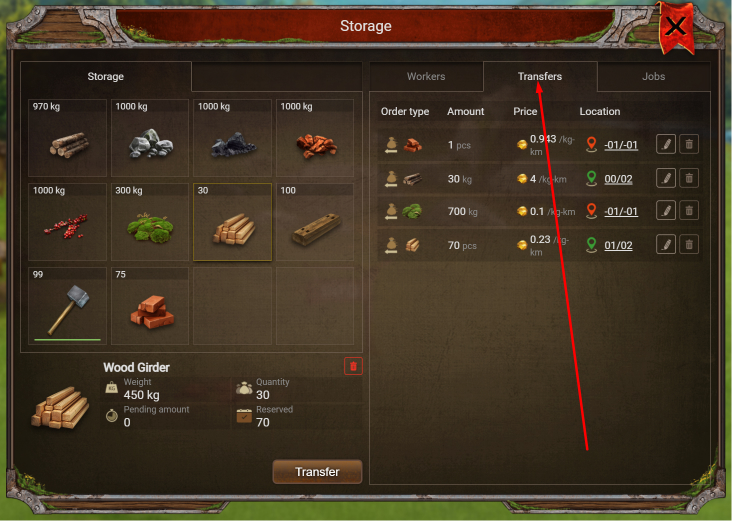Close the Storage window with the X flag
The height and width of the screenshot is (521, 732).
tap(676, 27)
